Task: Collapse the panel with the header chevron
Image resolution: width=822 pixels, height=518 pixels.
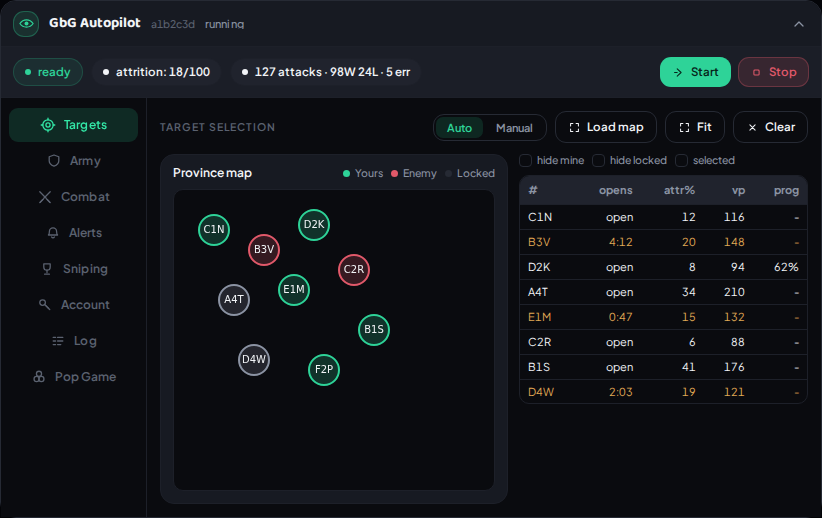Action: tap(798, 24)
